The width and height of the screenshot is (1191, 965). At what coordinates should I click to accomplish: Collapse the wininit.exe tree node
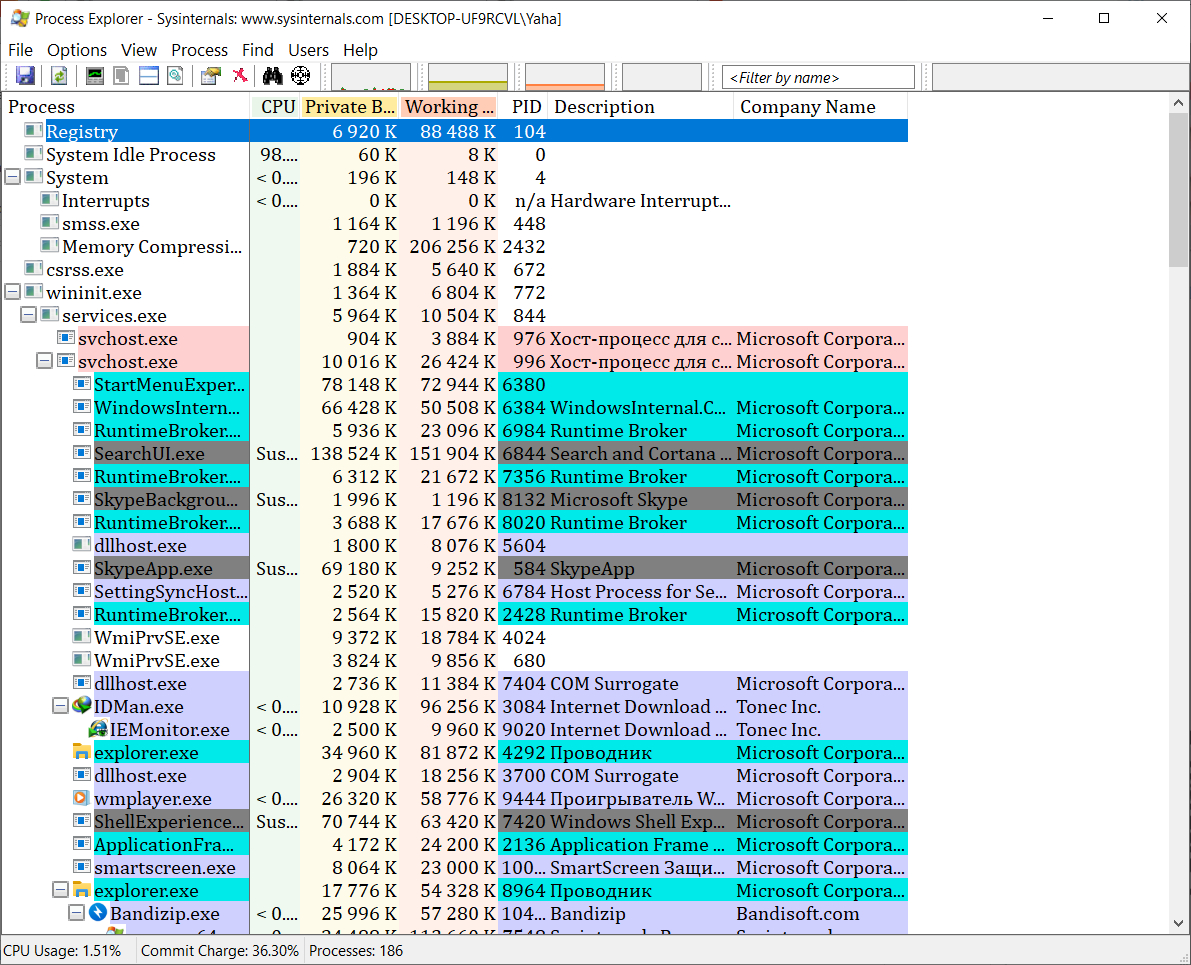(x=12, y=292)
